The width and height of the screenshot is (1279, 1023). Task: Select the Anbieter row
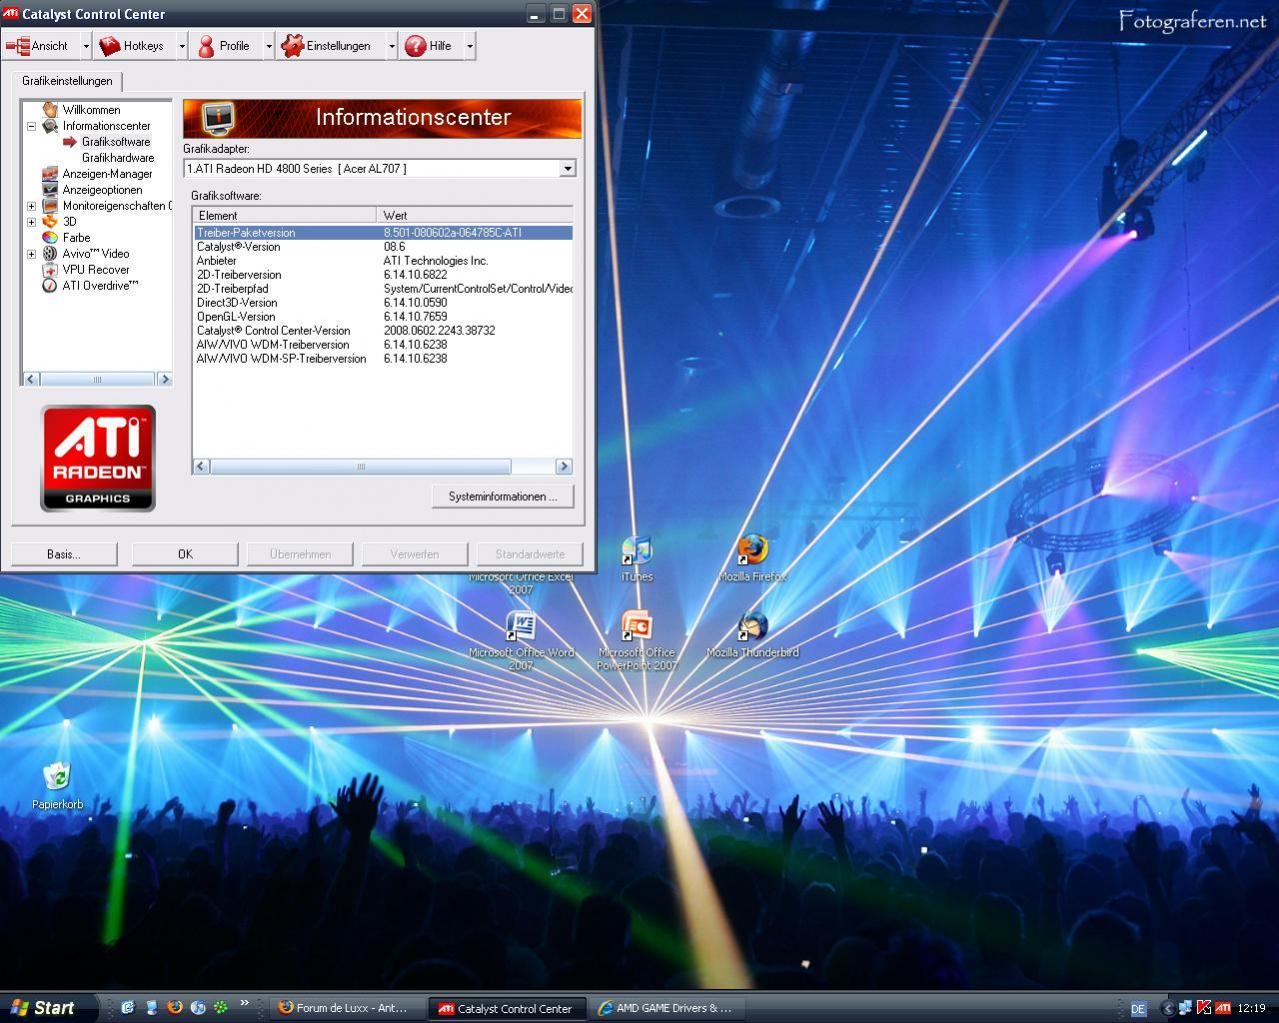[383, 261]
